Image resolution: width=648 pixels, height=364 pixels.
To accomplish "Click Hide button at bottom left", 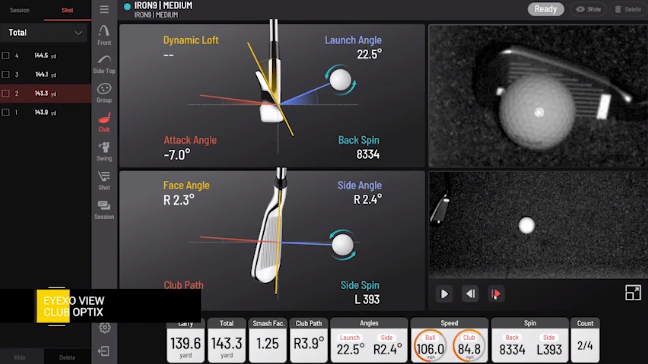I will pyautogui.click(x=20, y=357).
